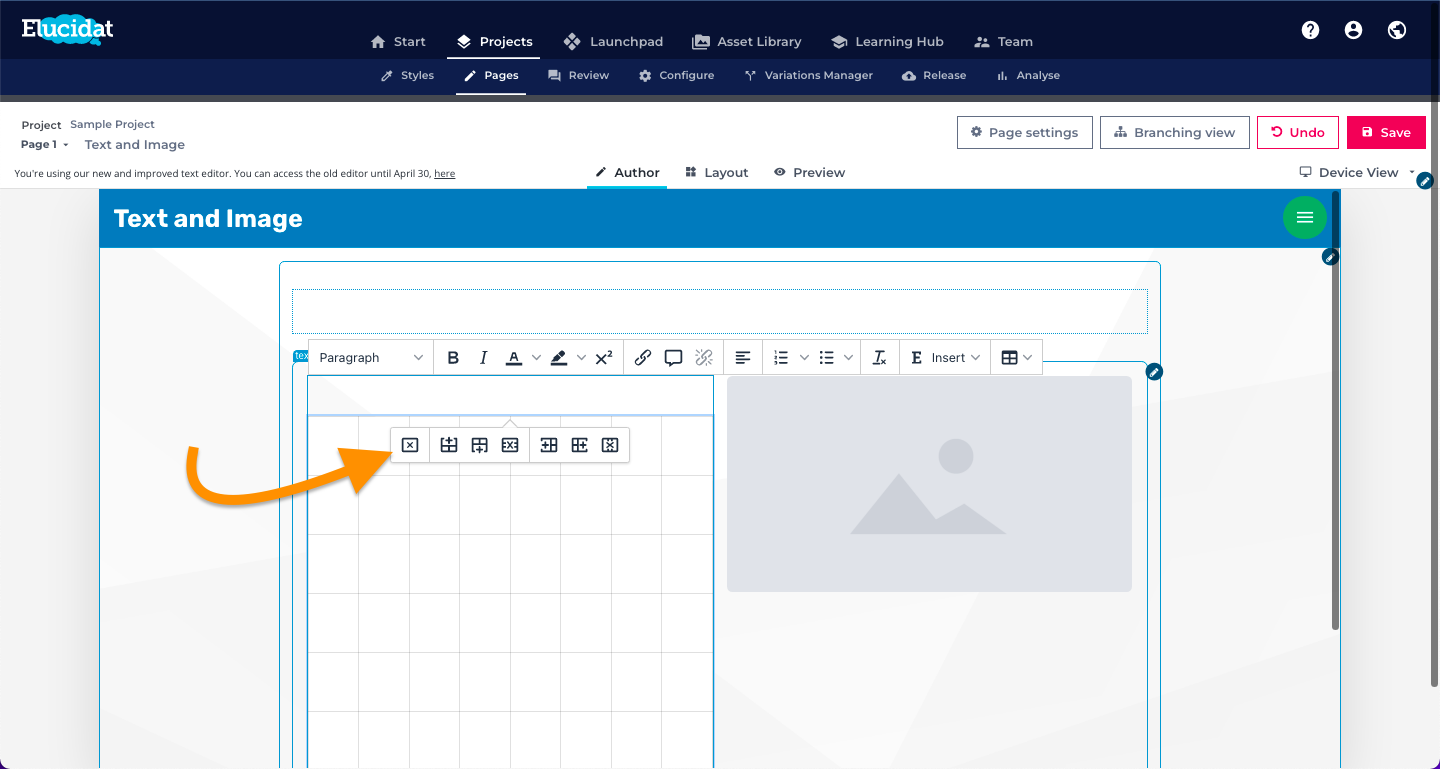The image size is (1440, 769).
Task: Switch to the Preview tab
Action: coord(809,173)
